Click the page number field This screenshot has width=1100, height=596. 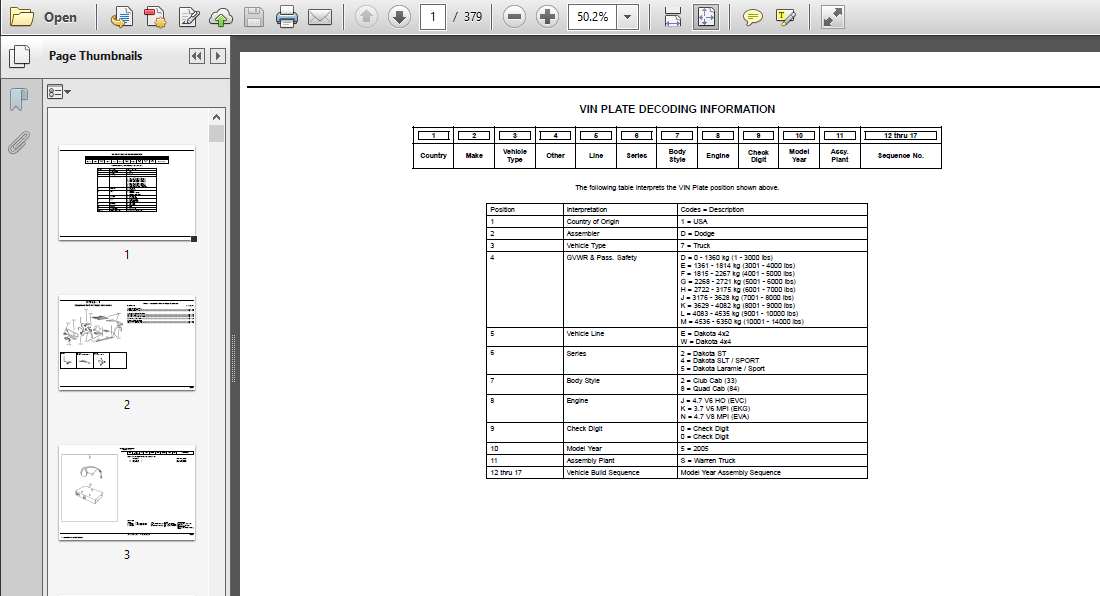coord(433,17)
